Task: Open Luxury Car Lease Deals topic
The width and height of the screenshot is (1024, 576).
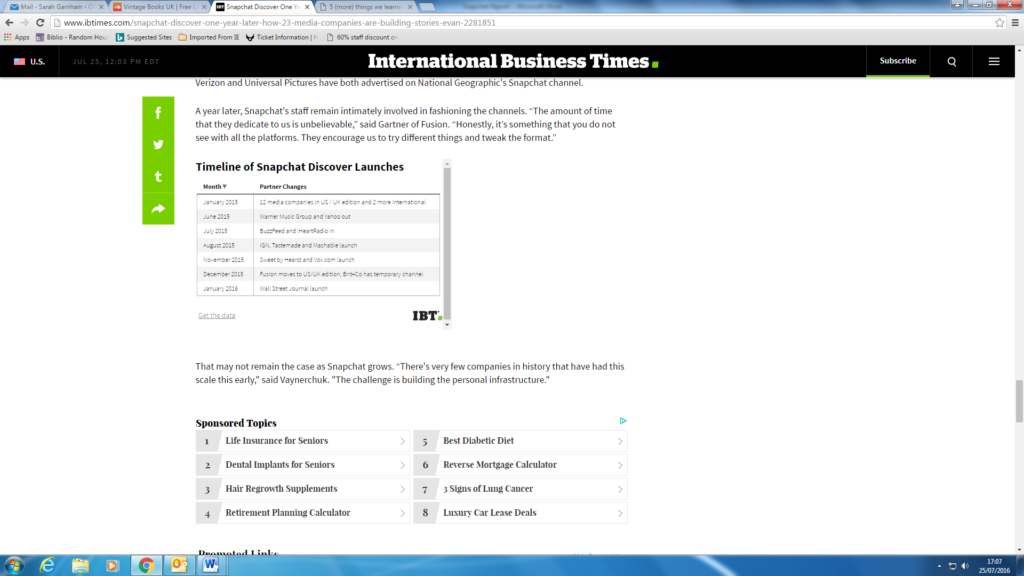Action: (x=520, y=513)
